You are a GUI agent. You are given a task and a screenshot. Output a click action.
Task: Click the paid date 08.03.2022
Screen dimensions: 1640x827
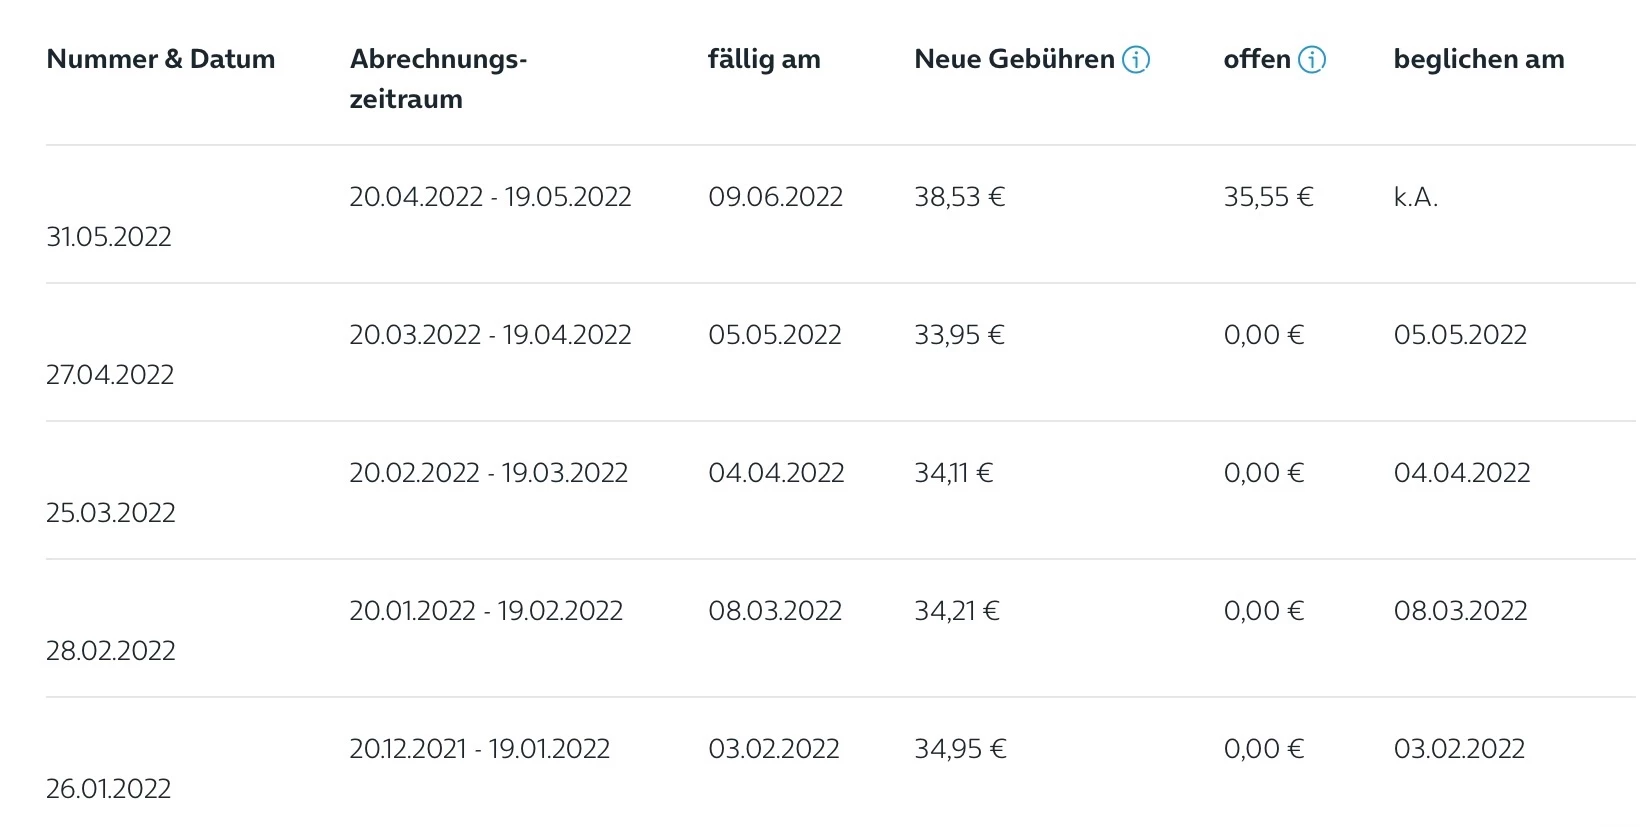[x=1460, y=611]
